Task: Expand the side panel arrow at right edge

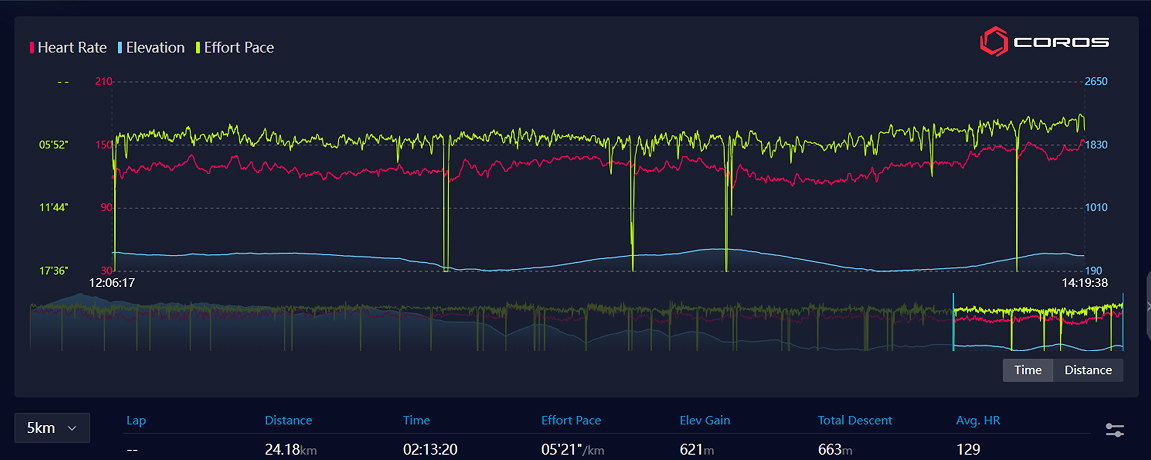Action: [x=1147, y=307]
